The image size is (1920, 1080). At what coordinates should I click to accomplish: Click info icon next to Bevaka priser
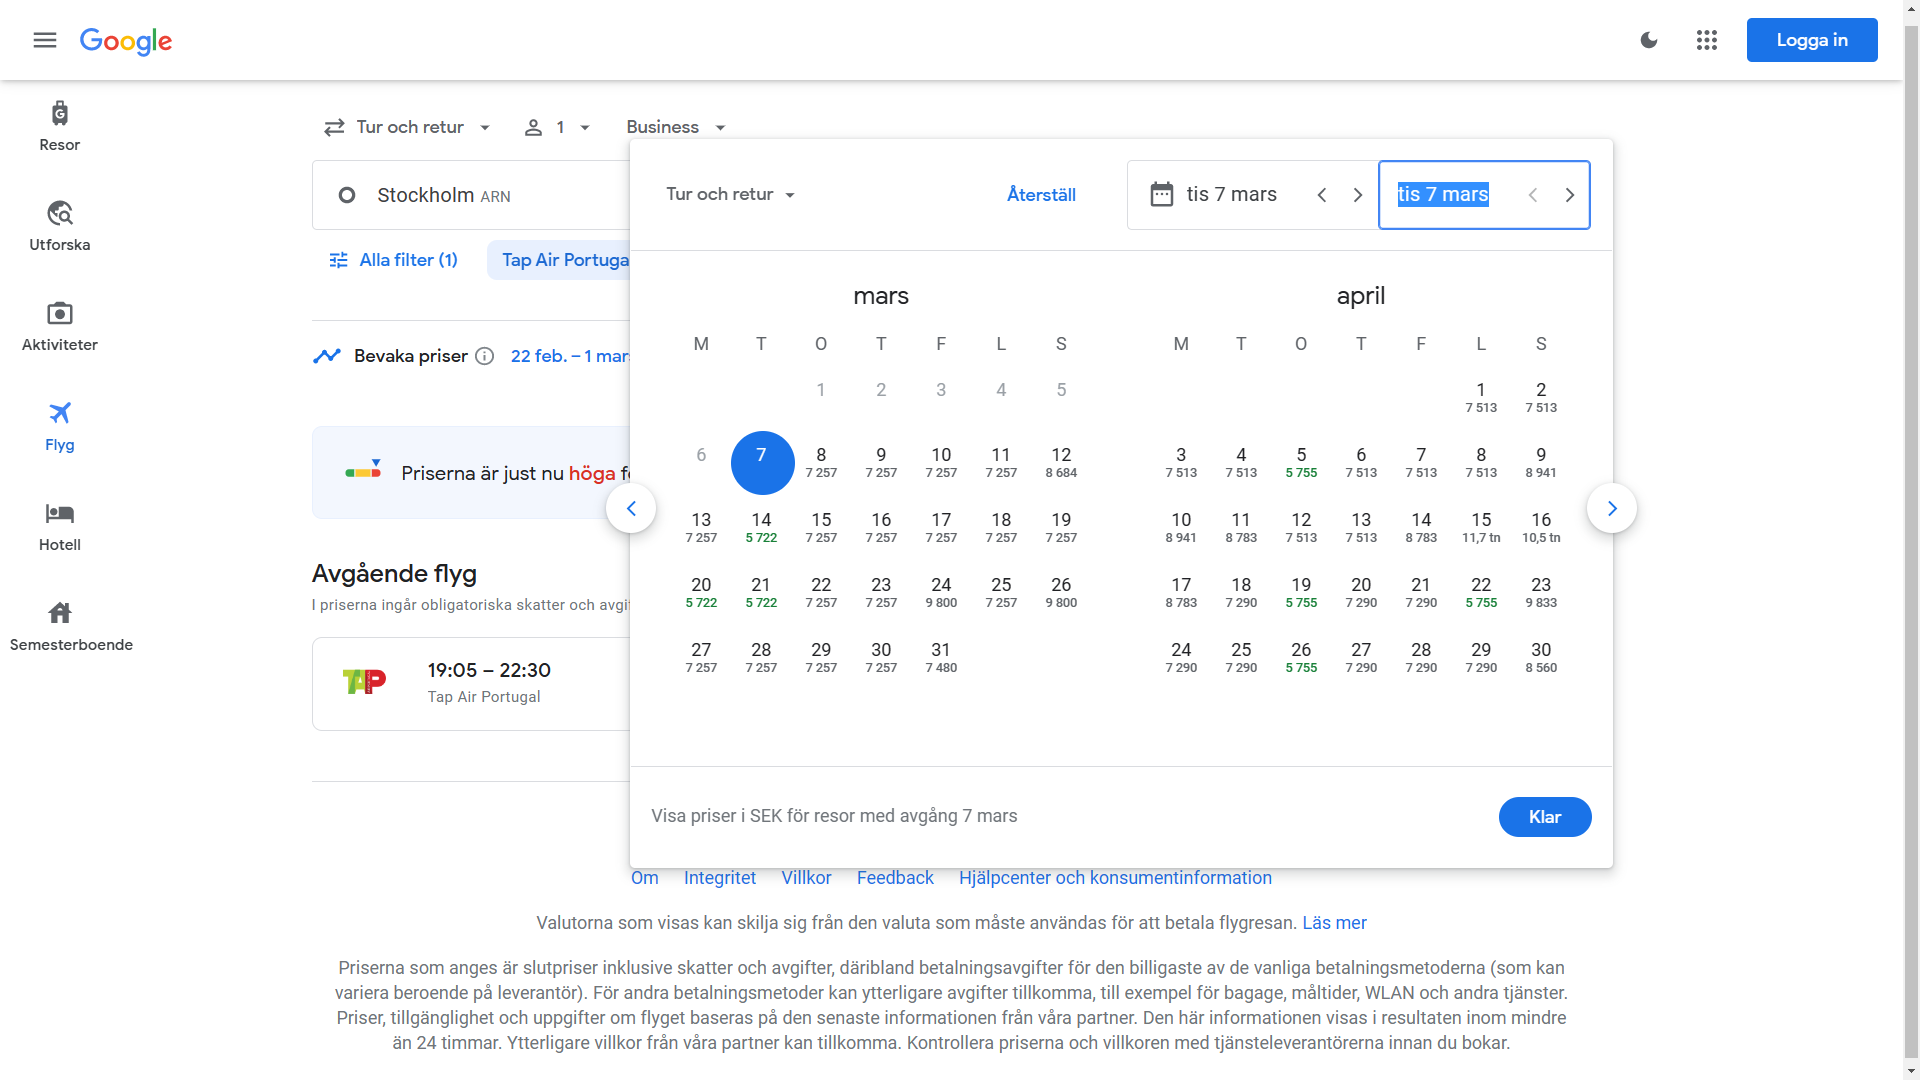pos(485,356)
